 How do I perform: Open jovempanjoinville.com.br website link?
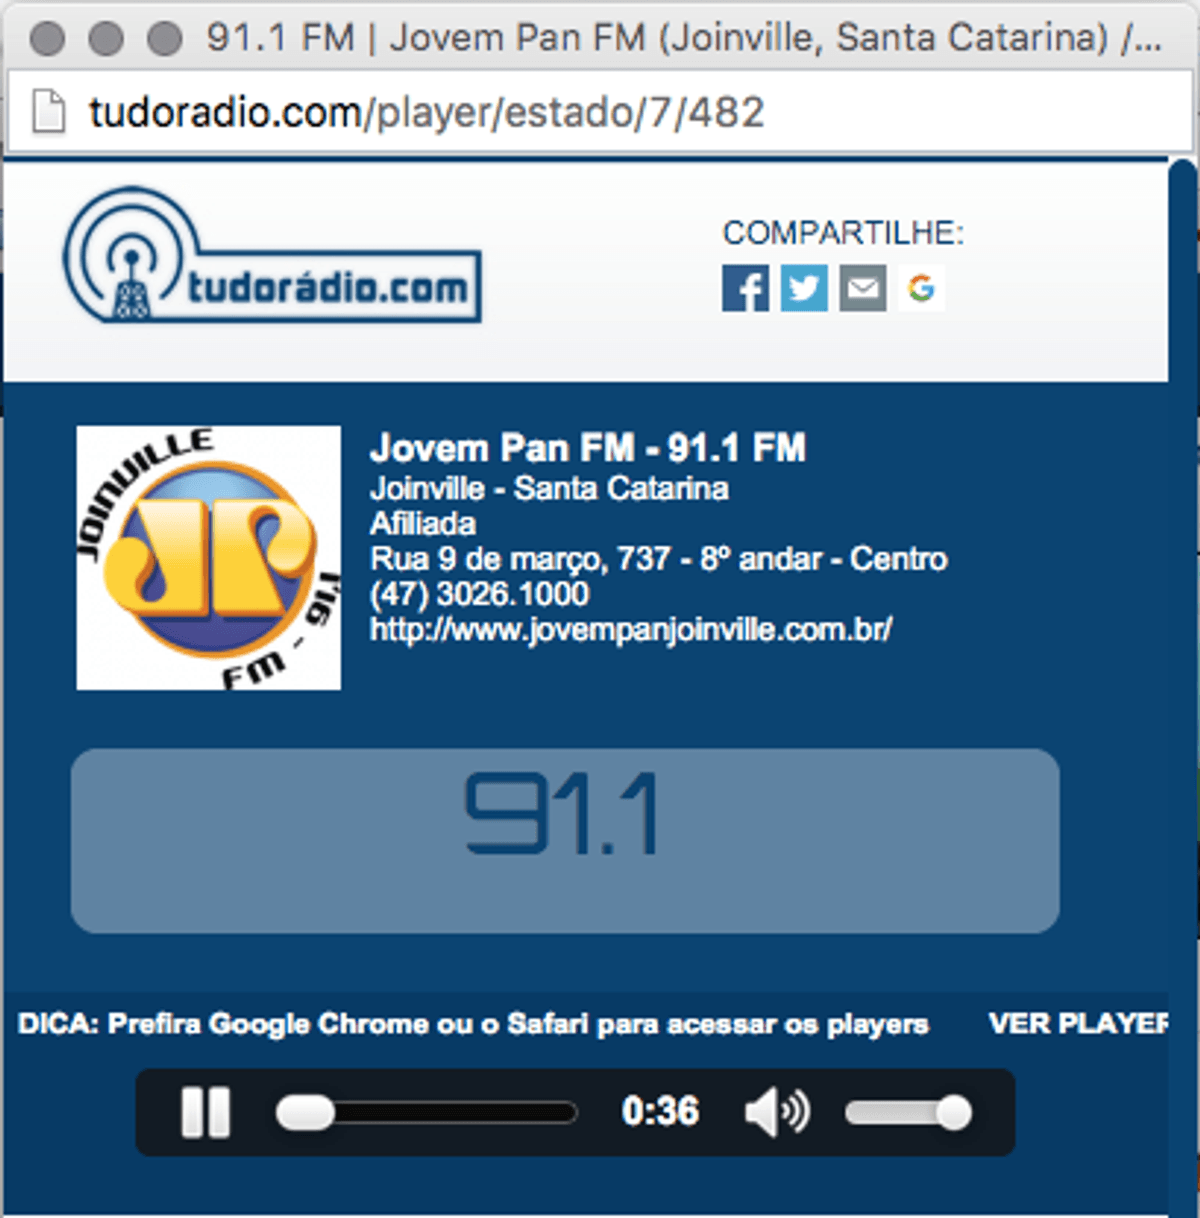(x=631, y=630)
